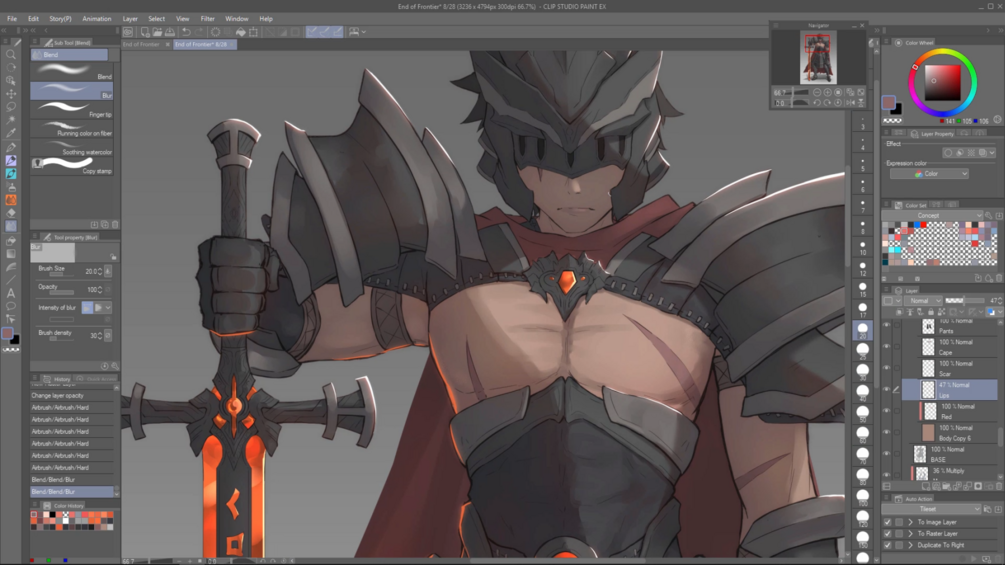Click Change layer opacity history entry

click(x=72, y=396)
